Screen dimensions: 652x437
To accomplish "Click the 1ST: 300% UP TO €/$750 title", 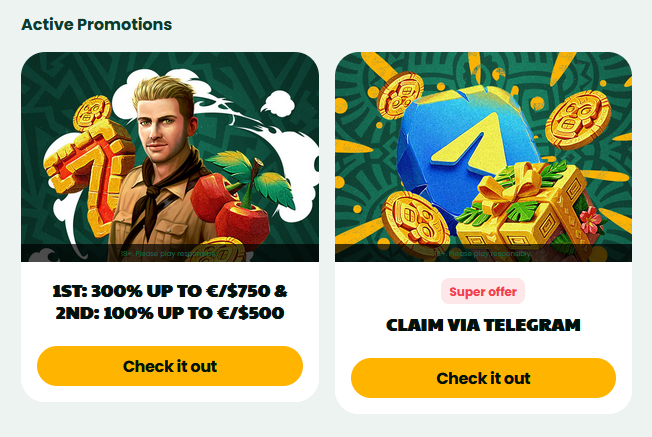I will [170, 302].
